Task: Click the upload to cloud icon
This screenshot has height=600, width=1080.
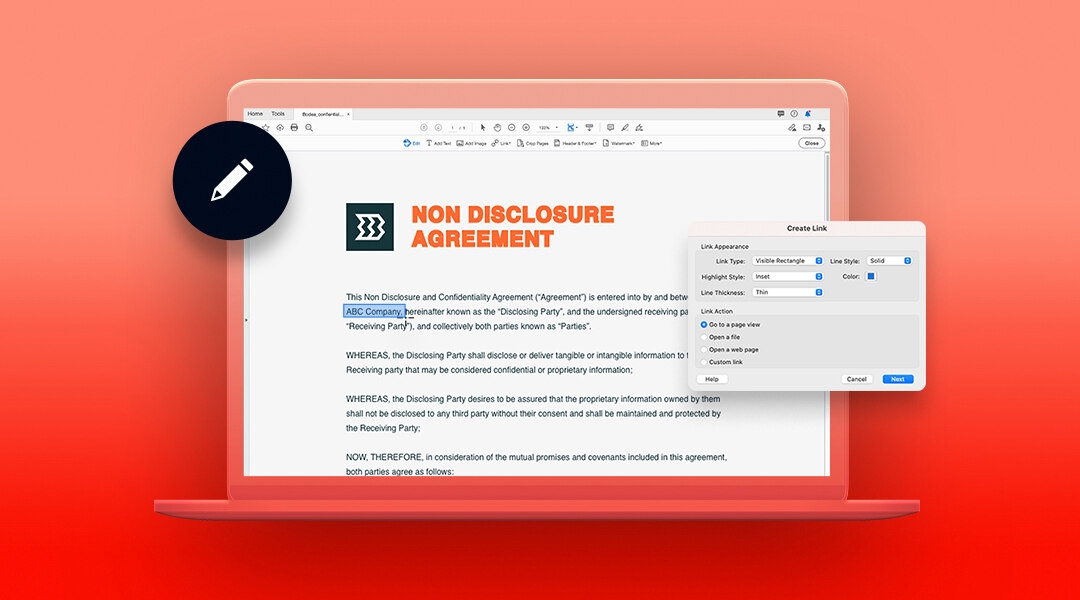Action: [x=280, y=127]
